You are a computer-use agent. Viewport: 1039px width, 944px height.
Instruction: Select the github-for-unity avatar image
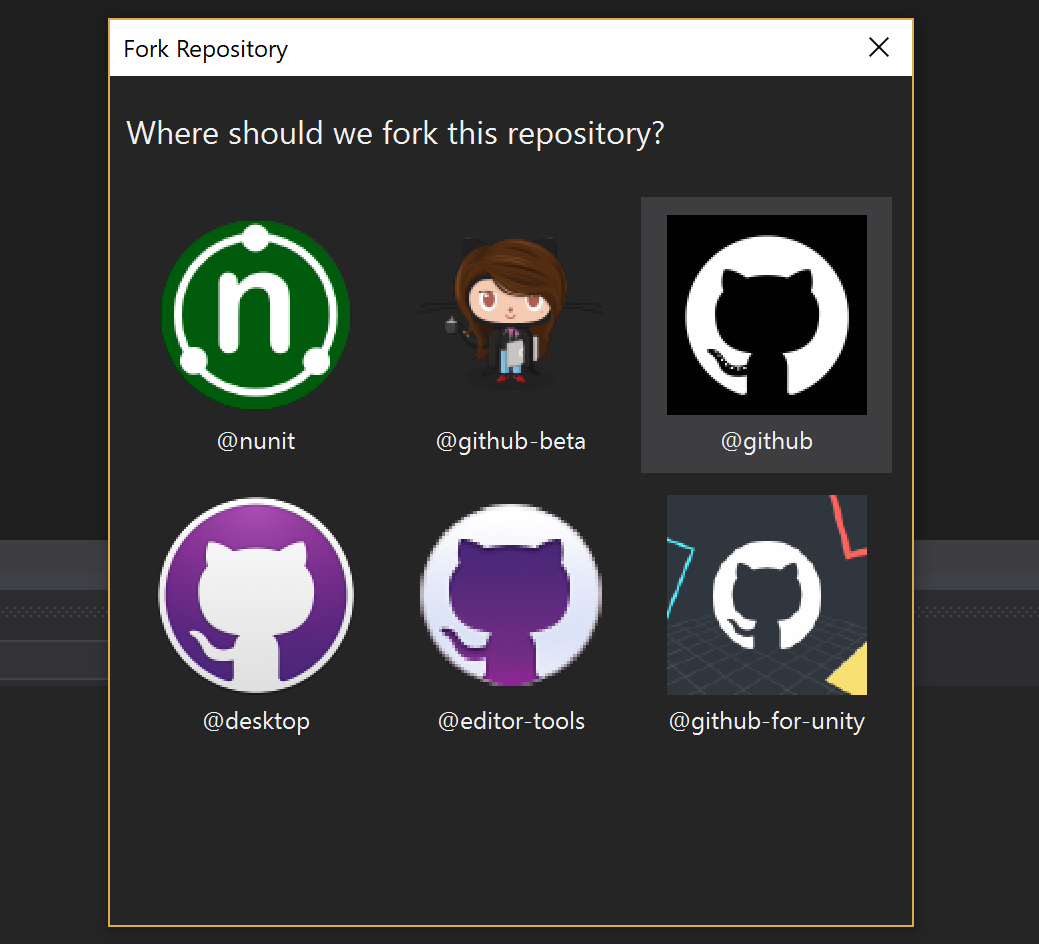(x=767, y=595)
